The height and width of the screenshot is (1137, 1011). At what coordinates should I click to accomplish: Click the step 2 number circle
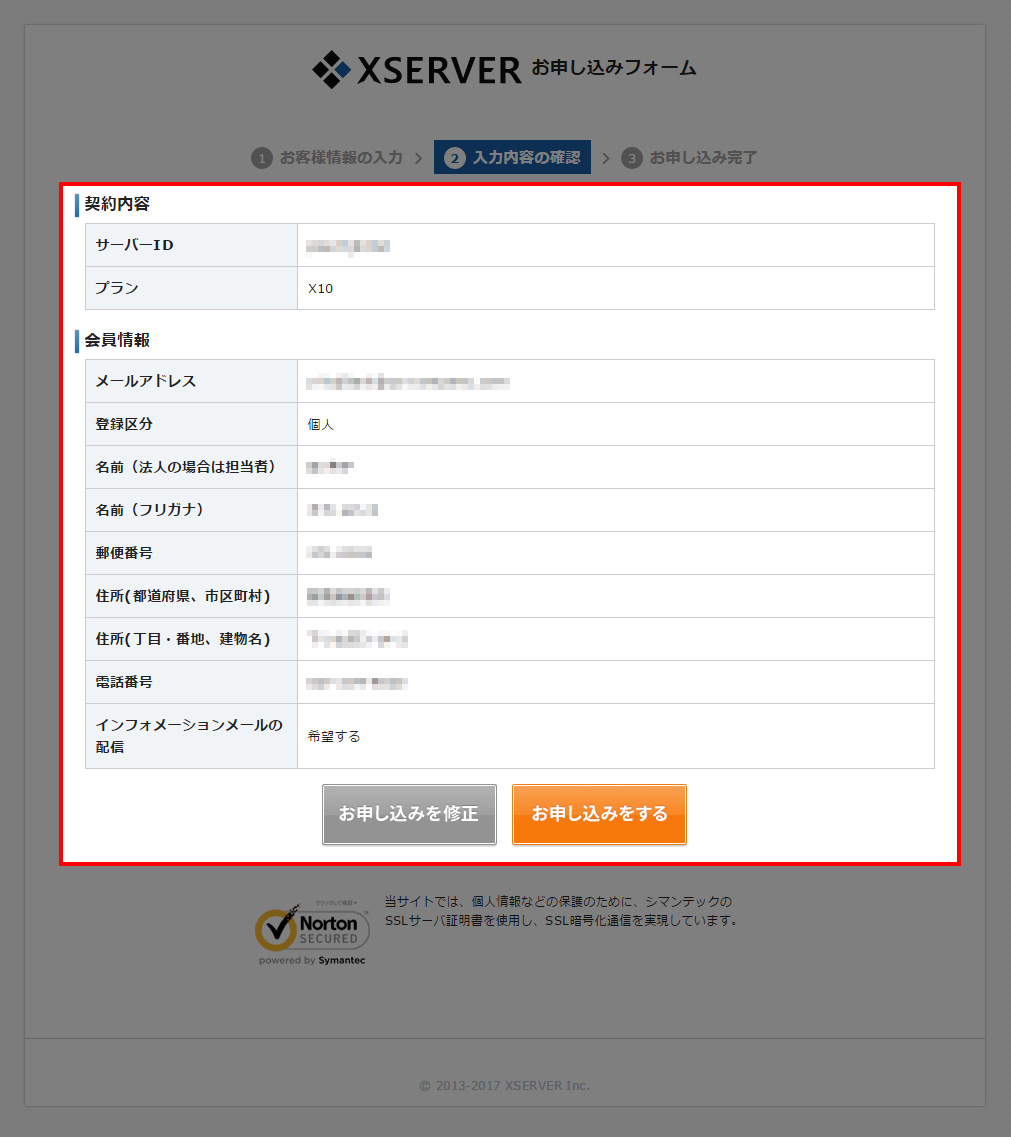[455, 158]
